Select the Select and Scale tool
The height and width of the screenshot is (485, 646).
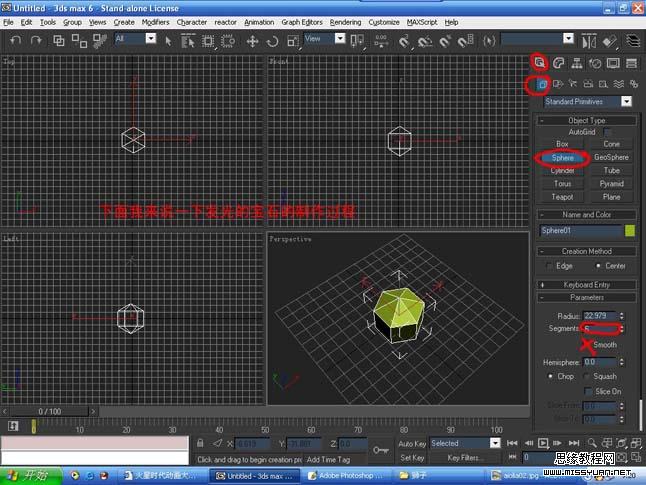point(293,41)
